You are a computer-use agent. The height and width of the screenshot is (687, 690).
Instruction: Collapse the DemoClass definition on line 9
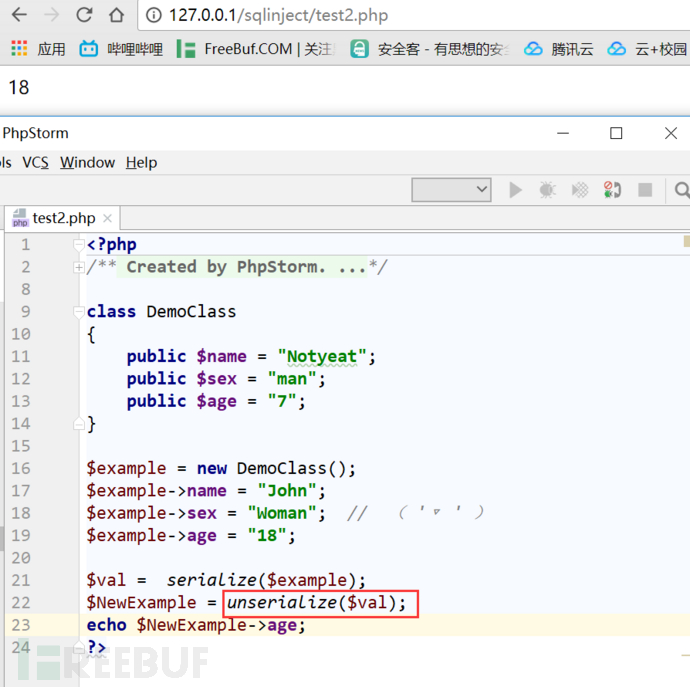click(x=79, y=312)
